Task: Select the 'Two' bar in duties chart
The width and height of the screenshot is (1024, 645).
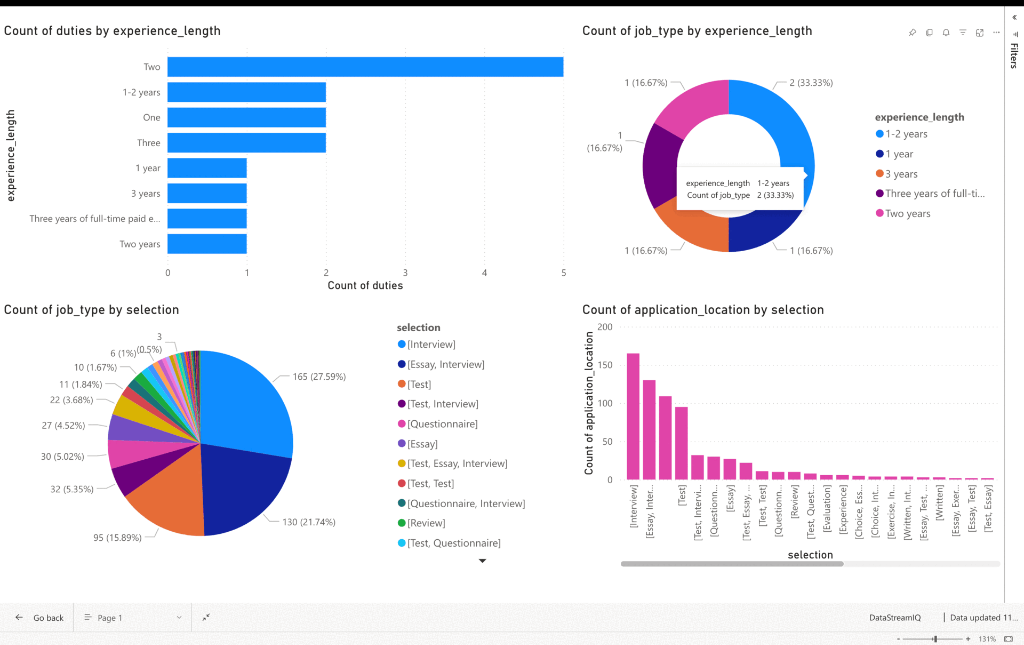Action: (365, 67)
